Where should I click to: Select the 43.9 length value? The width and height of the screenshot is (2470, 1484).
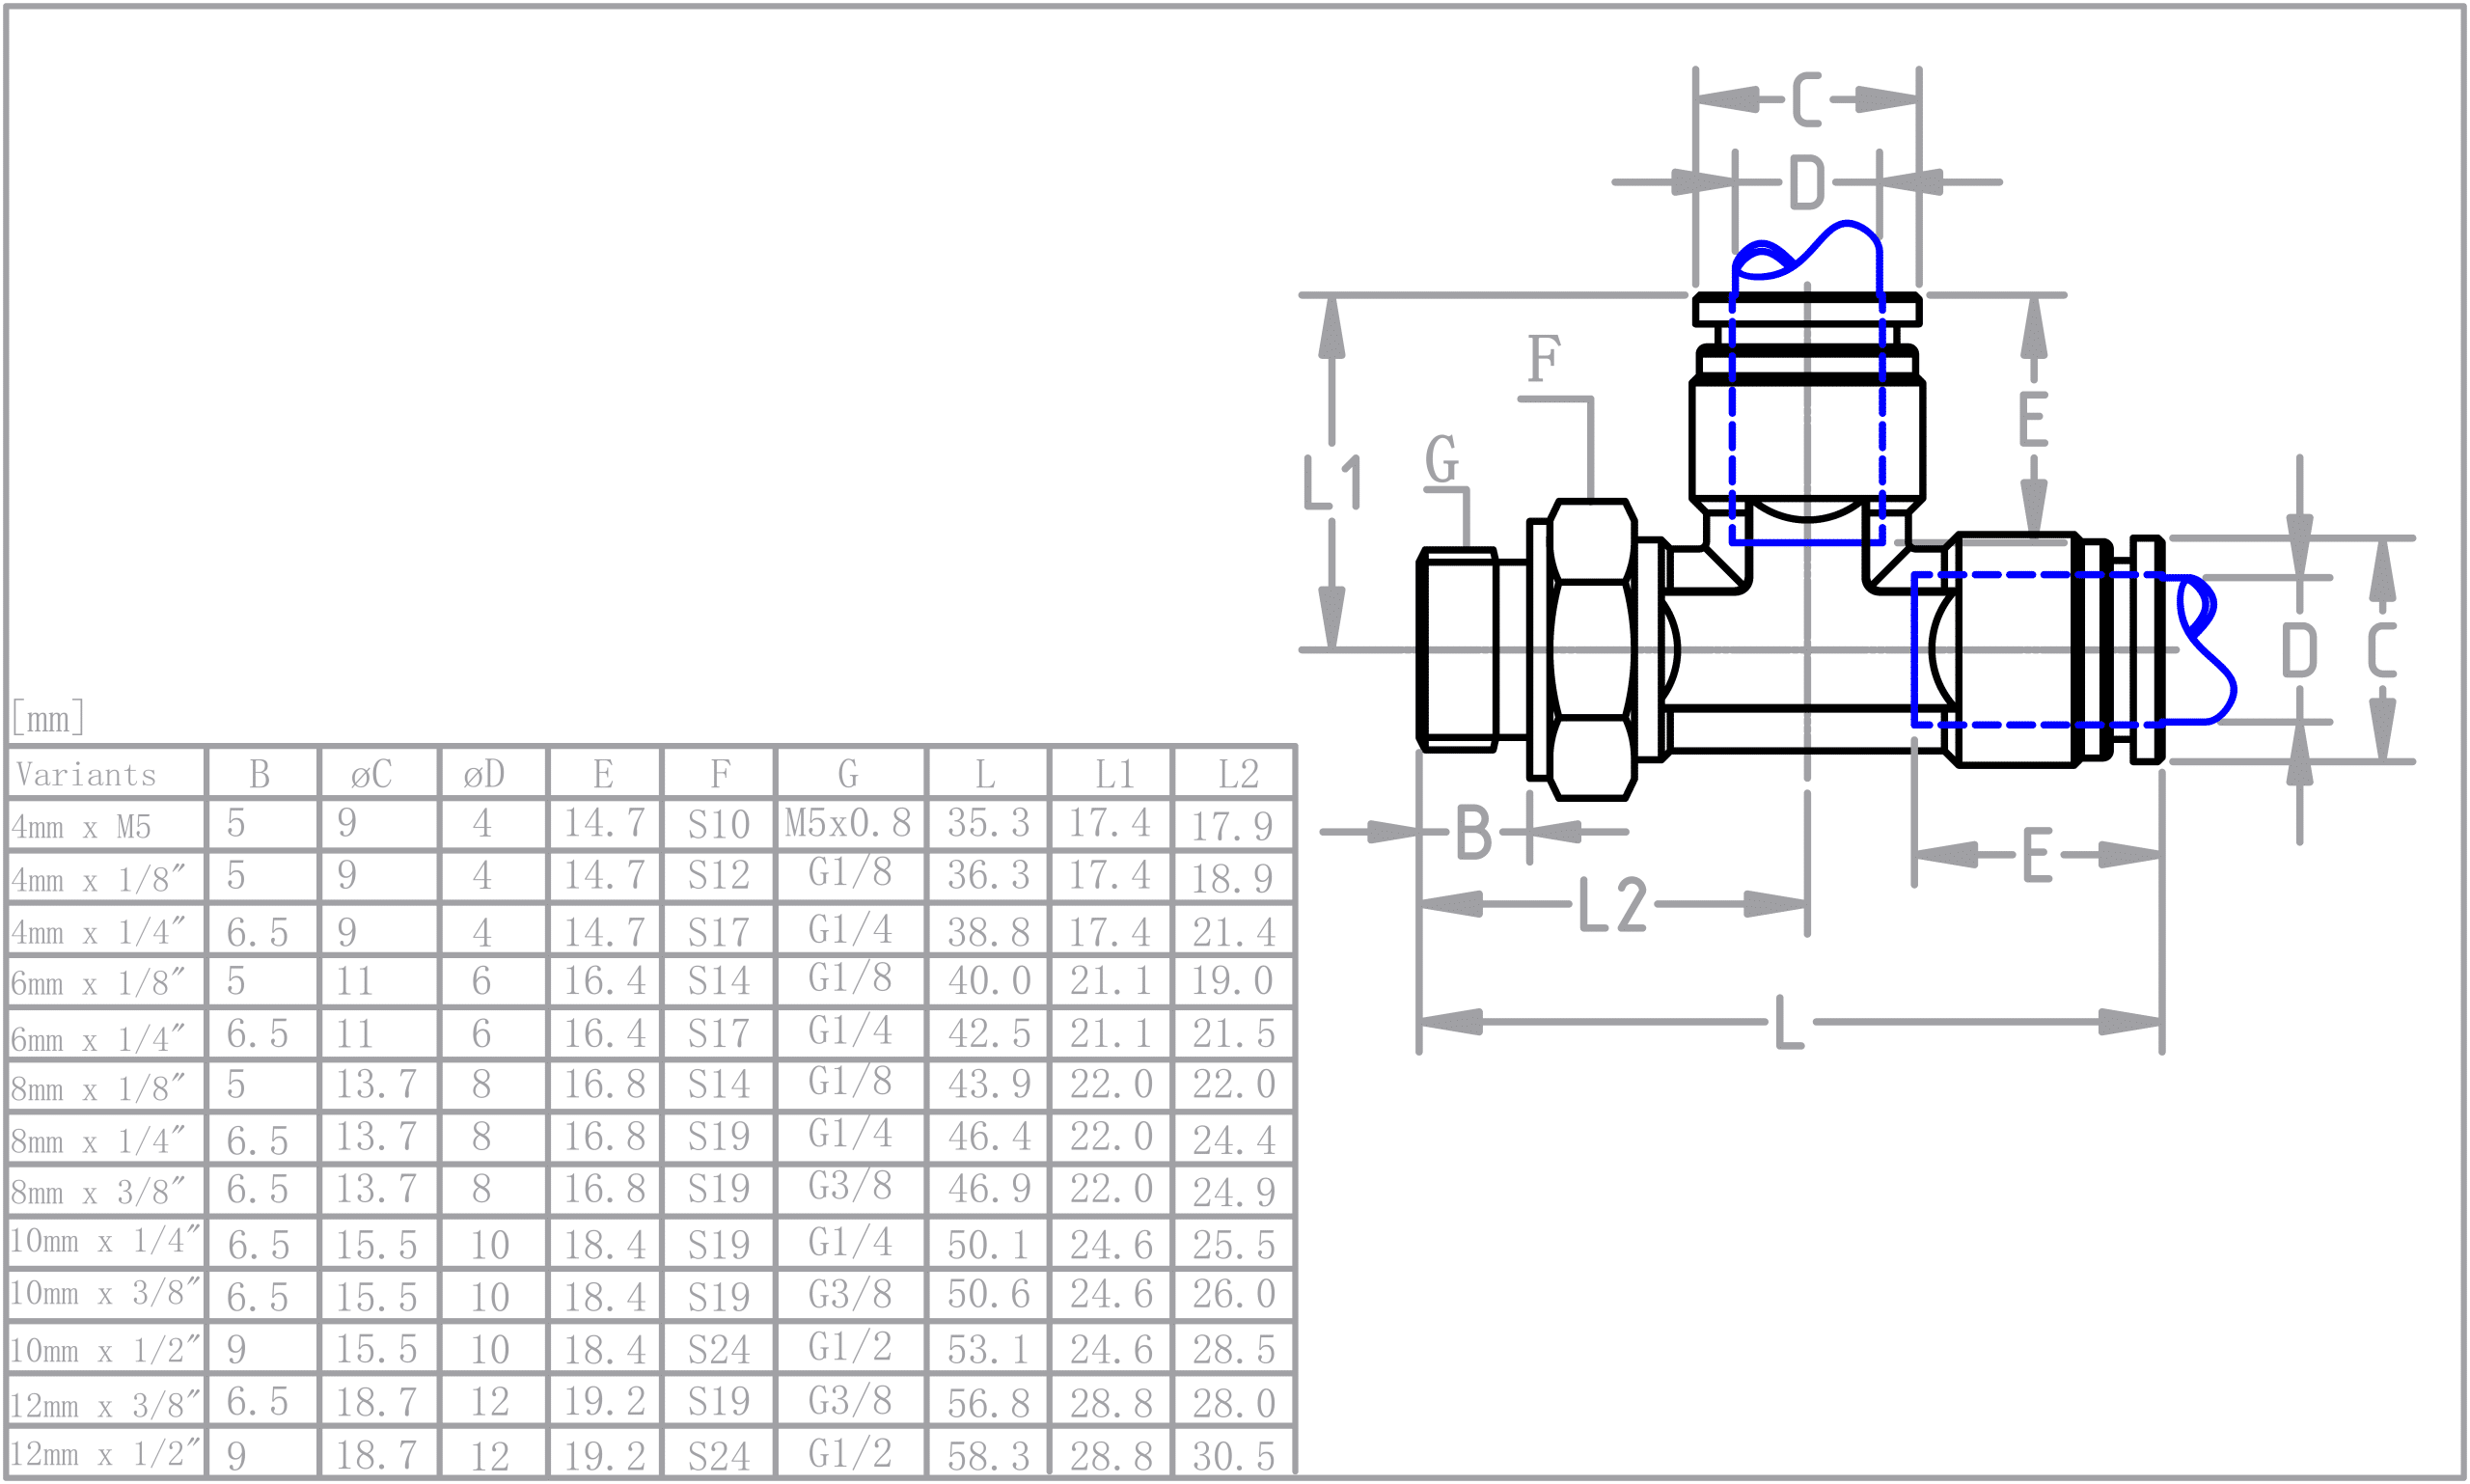[x=989, y=1084]
